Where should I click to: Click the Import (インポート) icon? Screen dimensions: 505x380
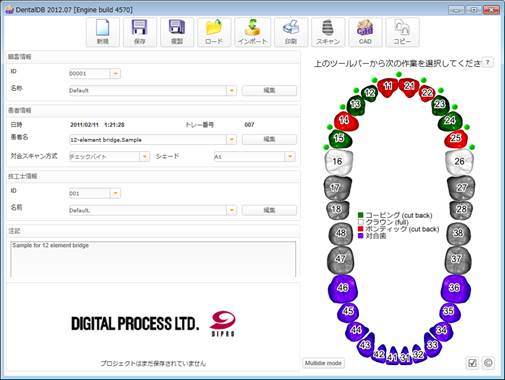(253, 32)
